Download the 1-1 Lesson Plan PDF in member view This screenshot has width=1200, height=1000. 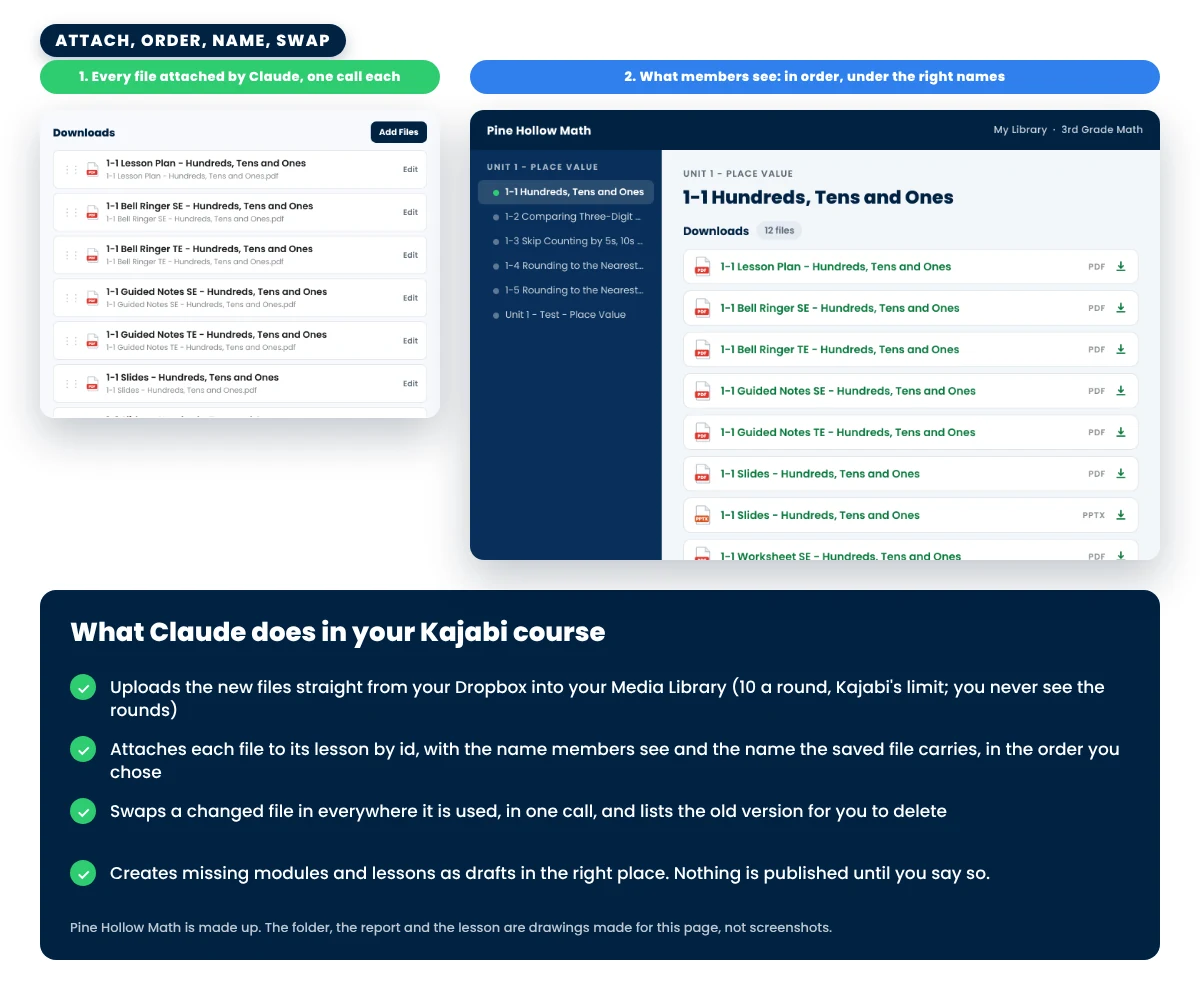click(1121, 267)
